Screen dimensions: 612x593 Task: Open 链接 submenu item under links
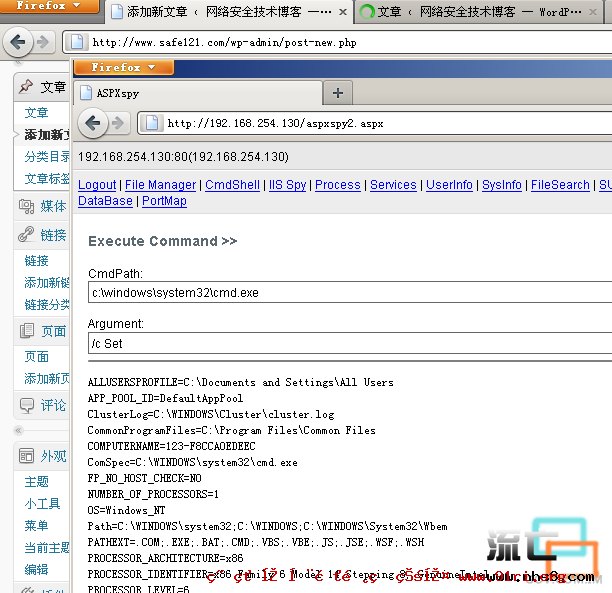point(36,260)
